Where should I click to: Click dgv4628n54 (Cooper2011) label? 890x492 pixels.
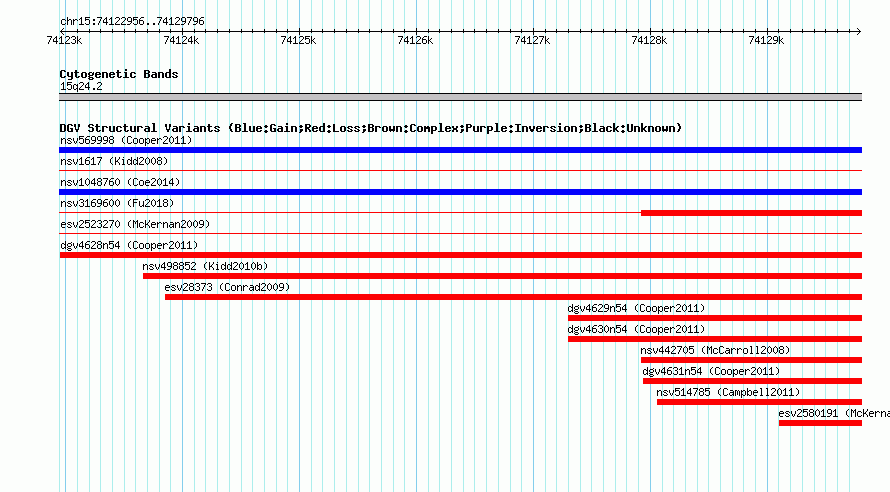(129, 245)
